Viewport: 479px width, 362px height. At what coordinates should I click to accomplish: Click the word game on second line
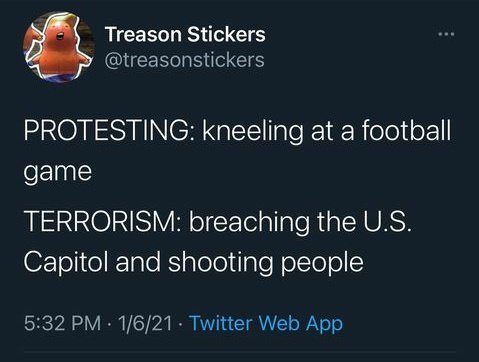58,173
